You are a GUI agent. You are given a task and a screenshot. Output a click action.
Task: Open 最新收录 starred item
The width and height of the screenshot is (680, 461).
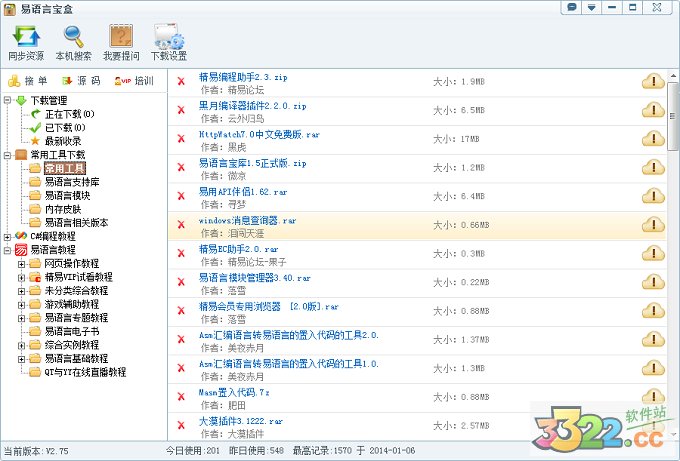56,141
